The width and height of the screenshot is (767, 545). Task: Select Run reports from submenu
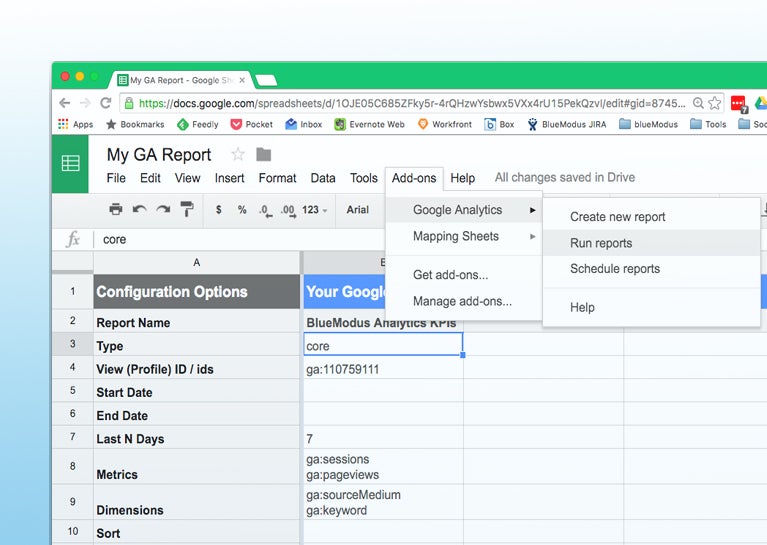point(601,243)
